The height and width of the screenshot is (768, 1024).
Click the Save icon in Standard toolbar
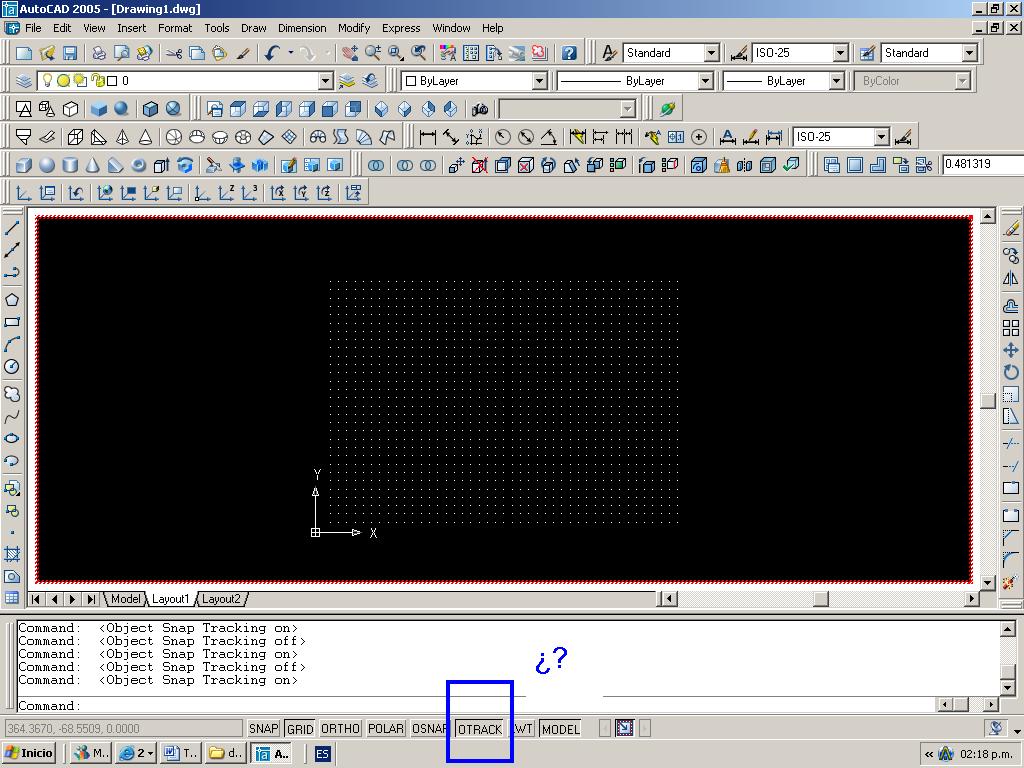point(70,53)
